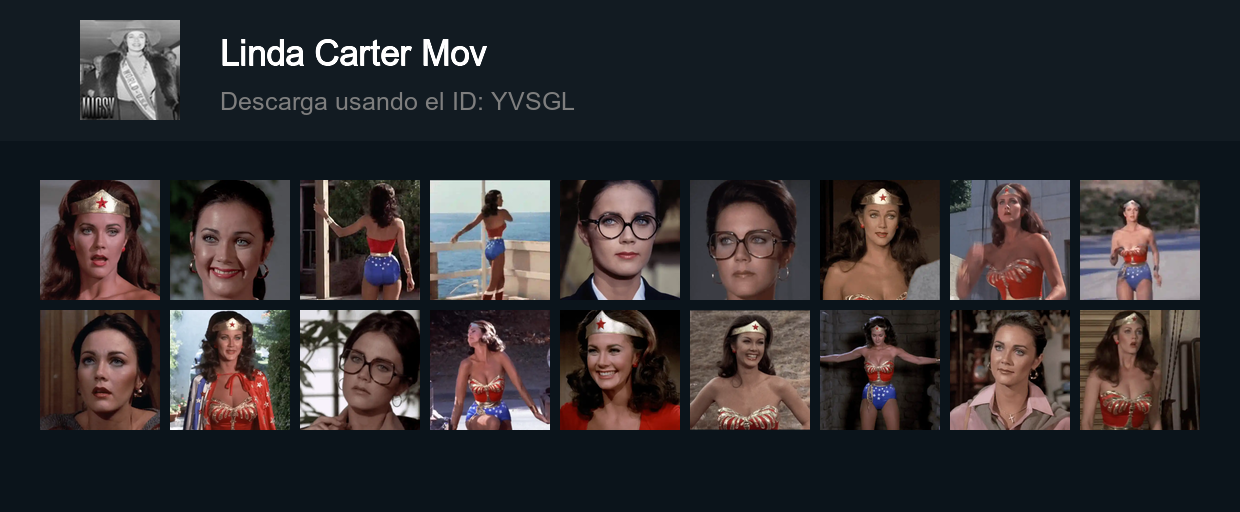
Task: Open the tiara portrait with brown background
Action: (x=880, y=240)
